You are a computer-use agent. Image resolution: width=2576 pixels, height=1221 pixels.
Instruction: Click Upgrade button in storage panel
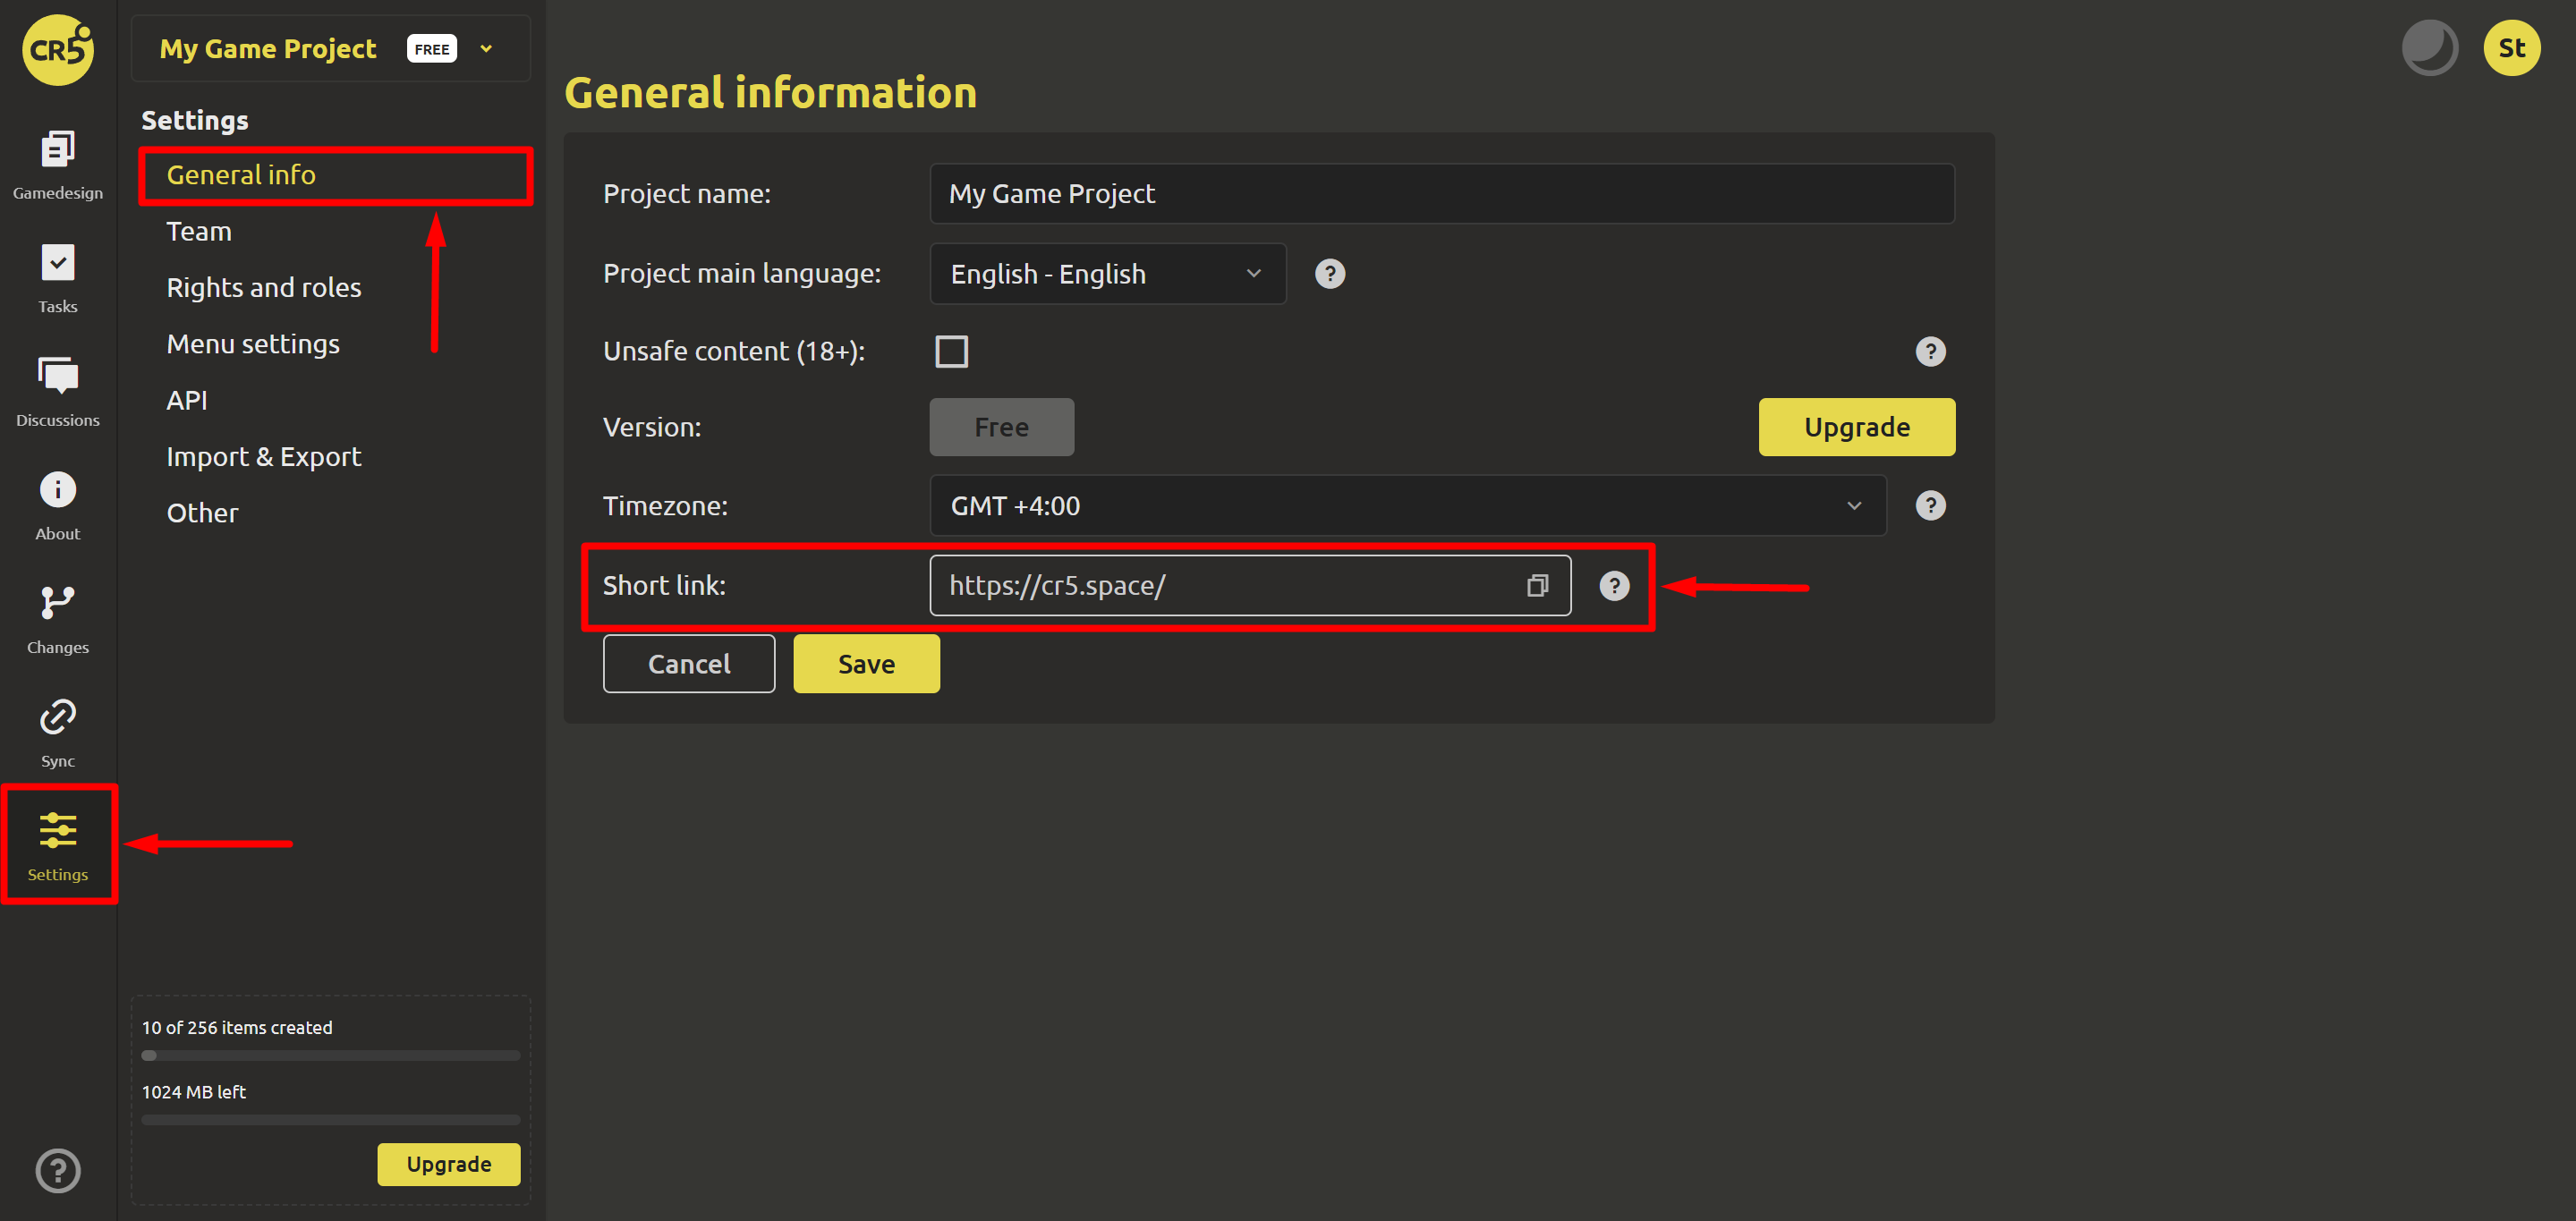coord(448,1164)
